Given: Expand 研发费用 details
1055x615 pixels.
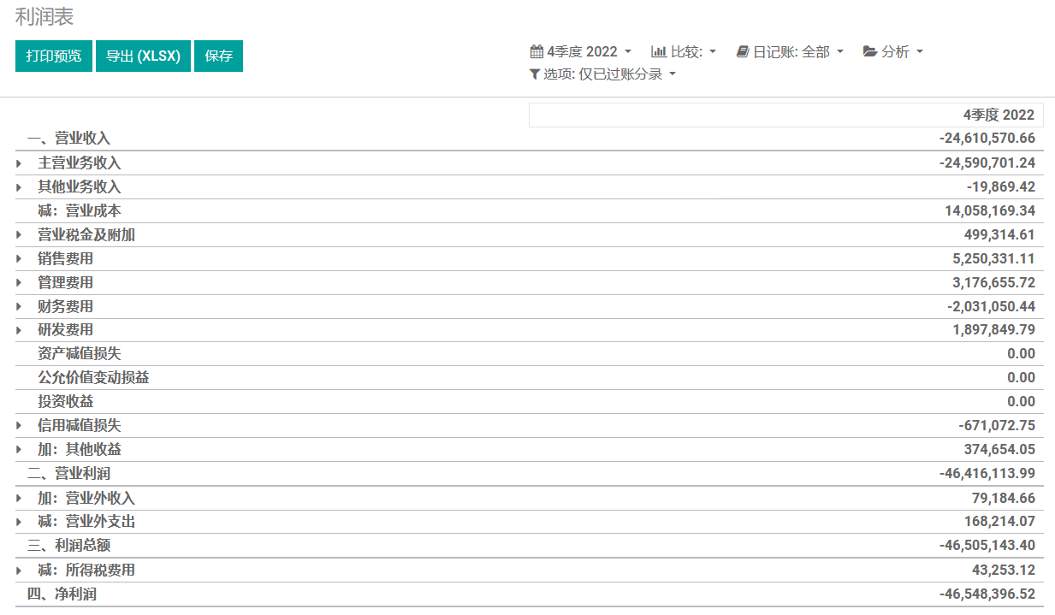Looking at the screenshot, I should click(x=19, y=331).
